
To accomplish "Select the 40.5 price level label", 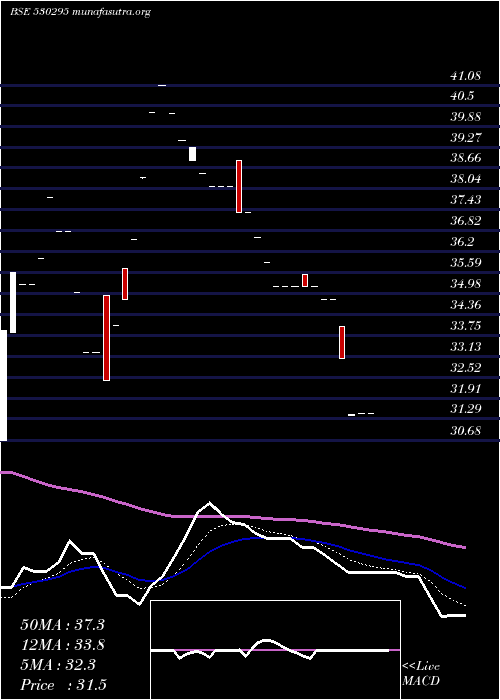I will point(462,96).
